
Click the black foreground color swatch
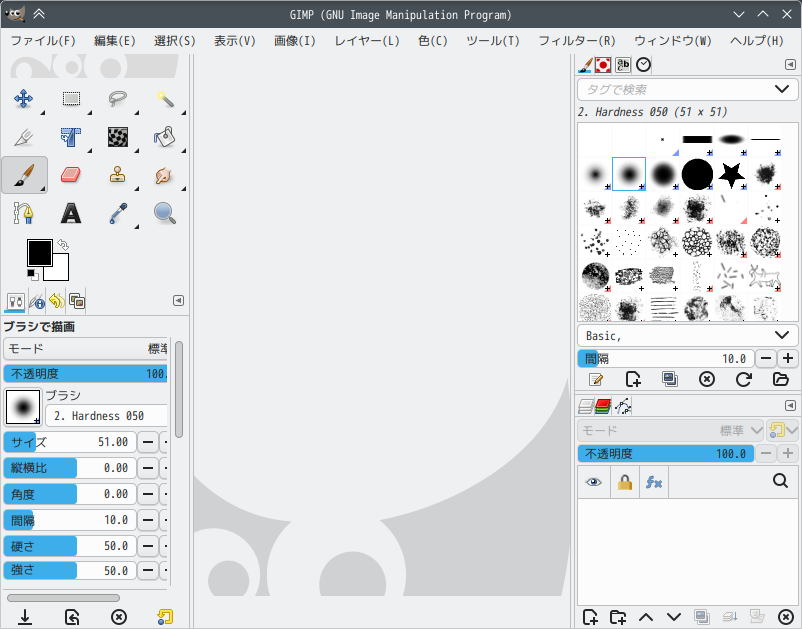coord(39,252)
